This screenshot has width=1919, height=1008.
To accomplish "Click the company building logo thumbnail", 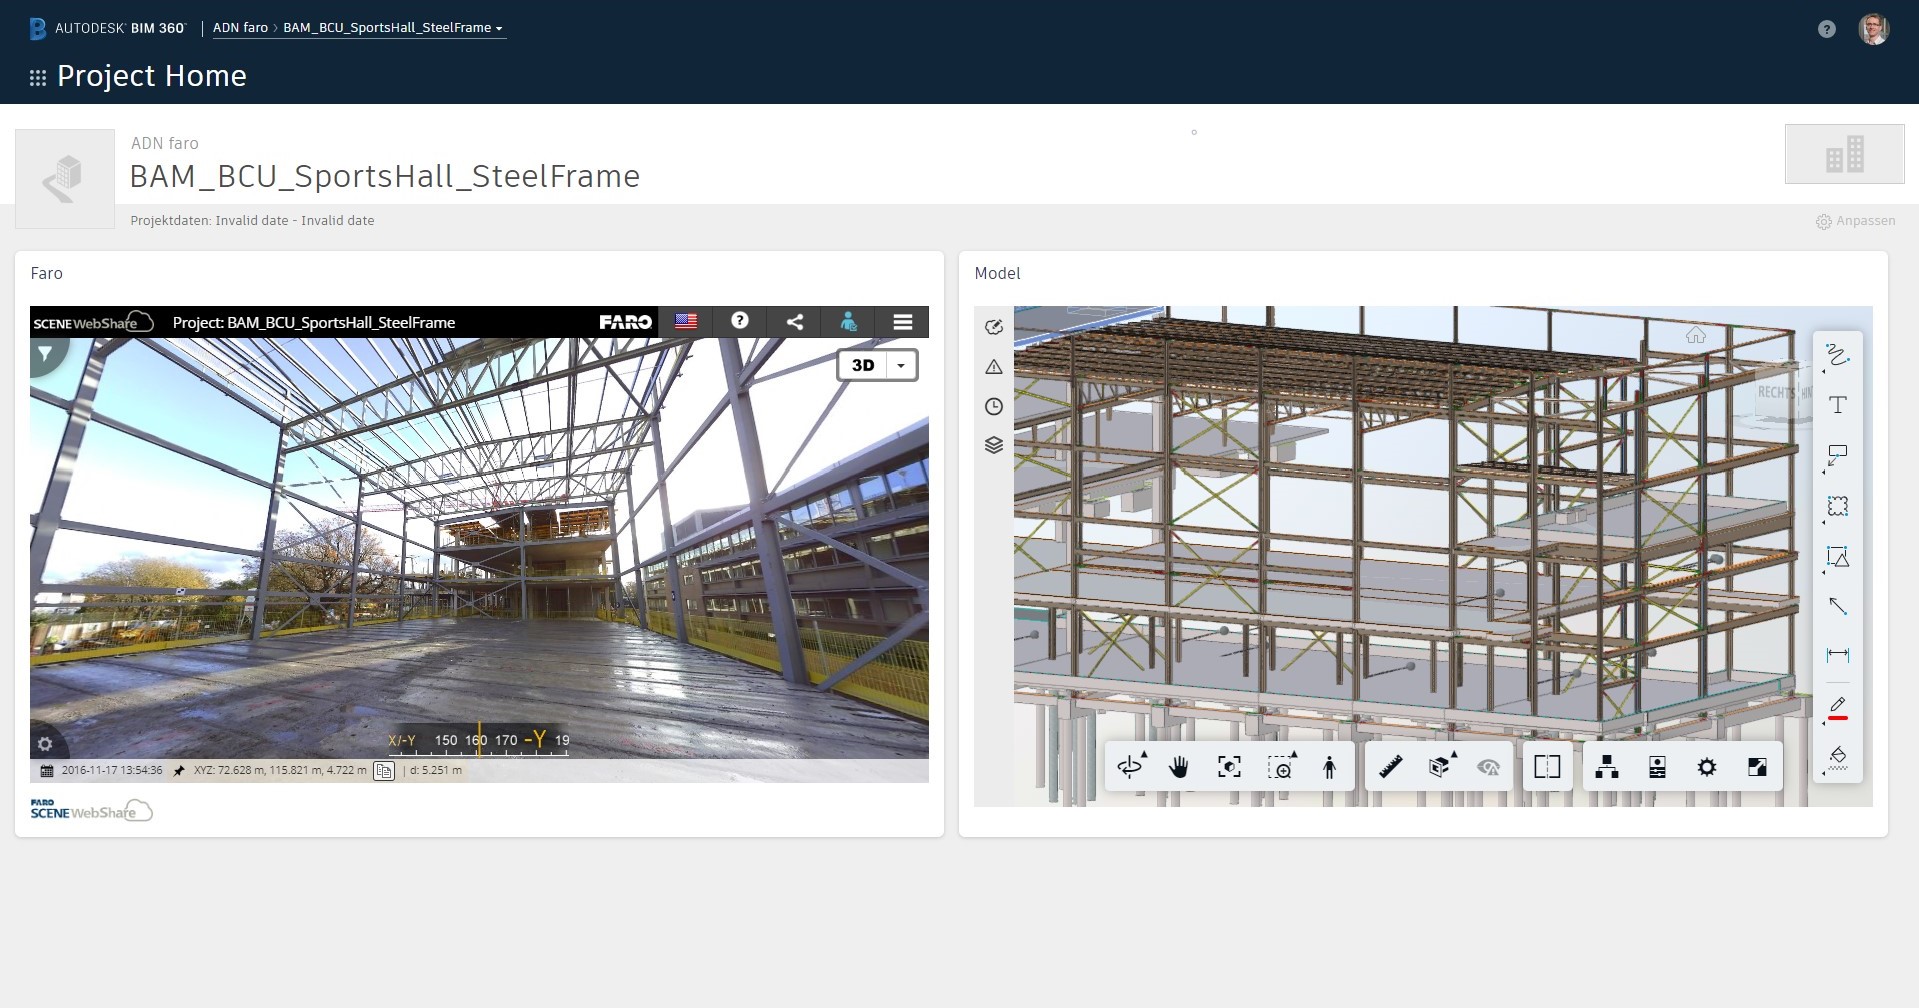I will coord(1844,154).
